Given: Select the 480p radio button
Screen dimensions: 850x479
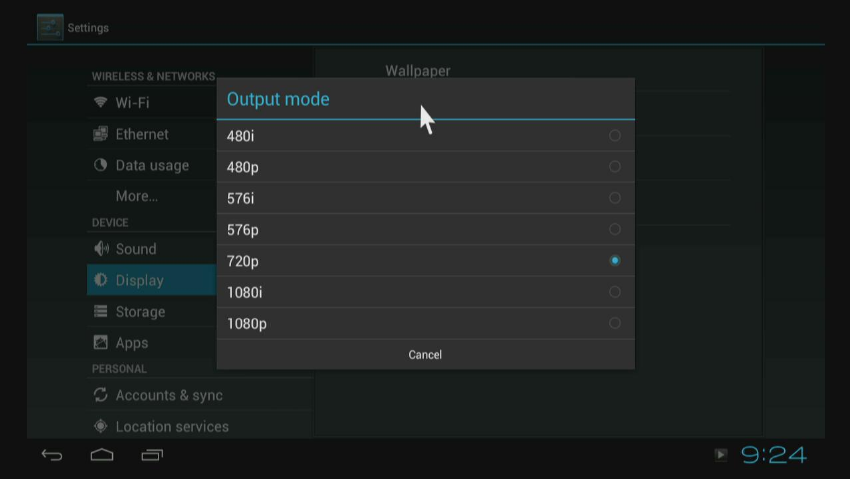Looking at the screenshot, I should 614,166.
